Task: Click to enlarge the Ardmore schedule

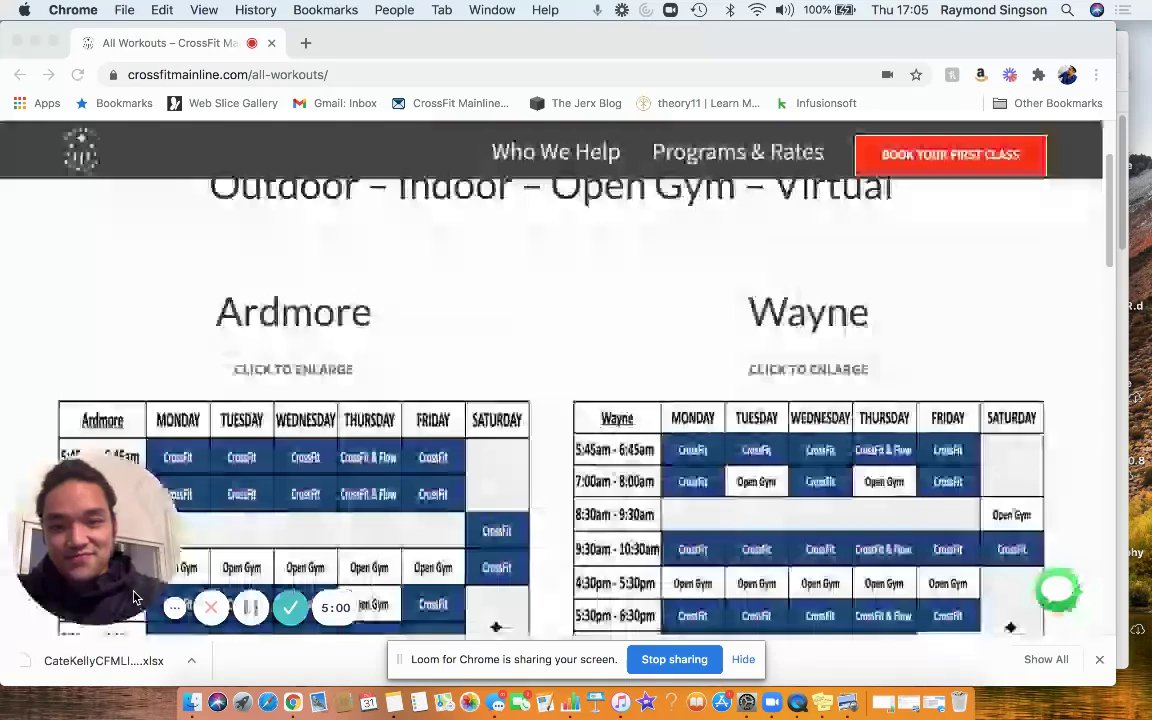Action: (293, 369)
